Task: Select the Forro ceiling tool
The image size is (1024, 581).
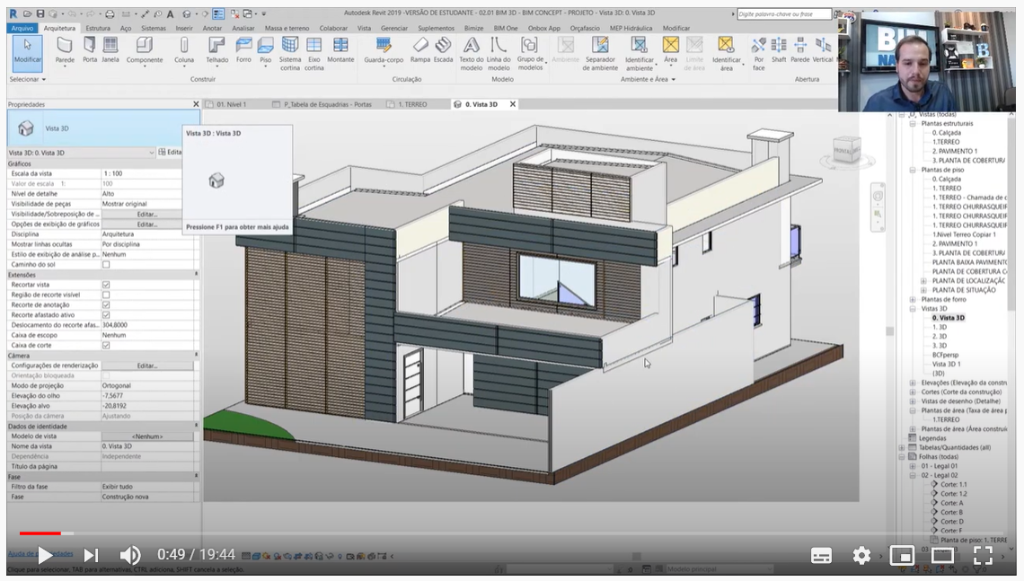Action: pyautogui.click(x=244, y=50)
